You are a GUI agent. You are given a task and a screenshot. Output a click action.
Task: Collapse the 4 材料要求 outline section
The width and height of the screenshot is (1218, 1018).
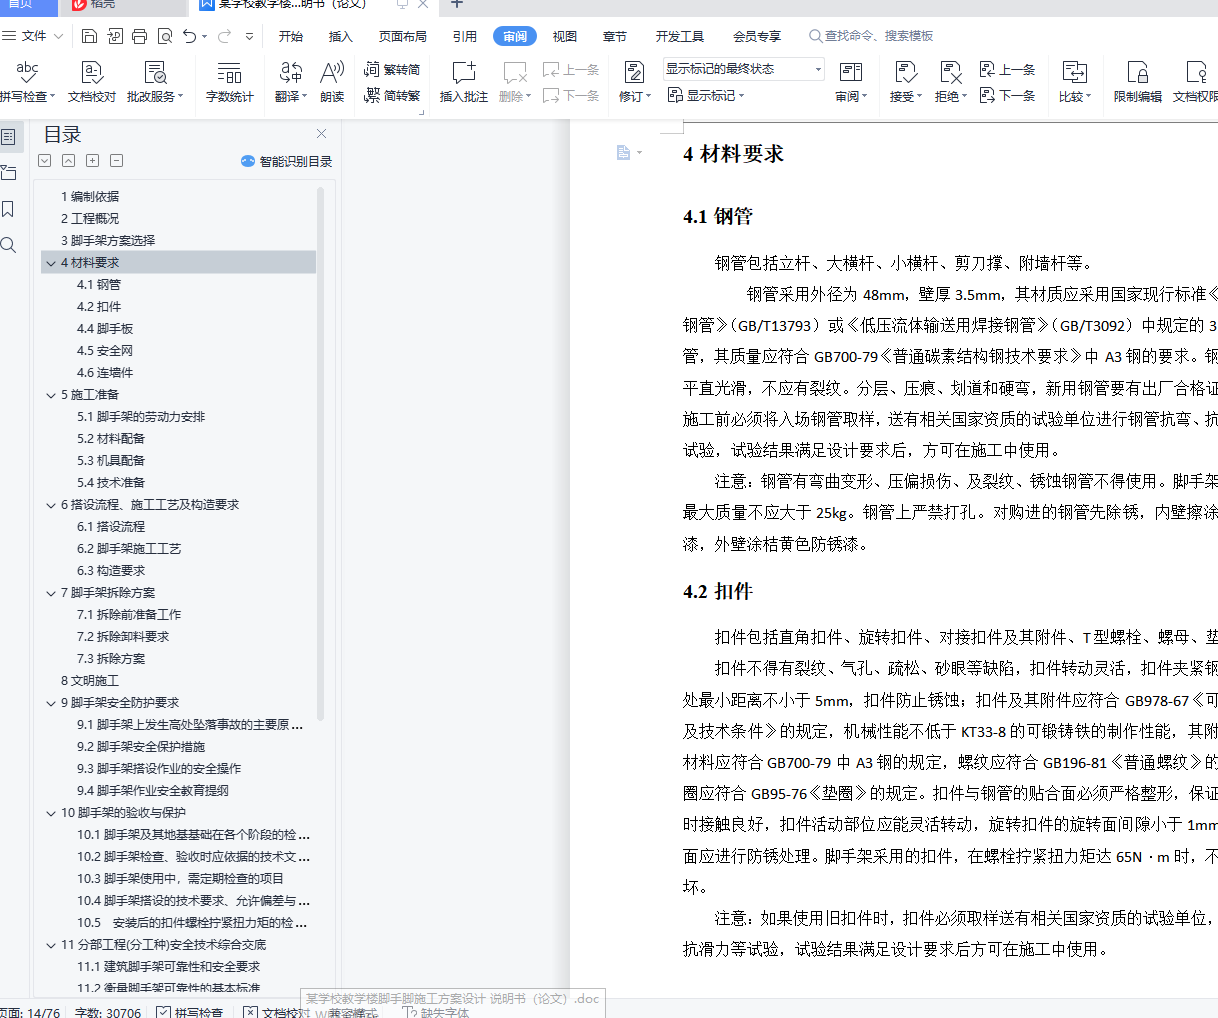[51, 263]
